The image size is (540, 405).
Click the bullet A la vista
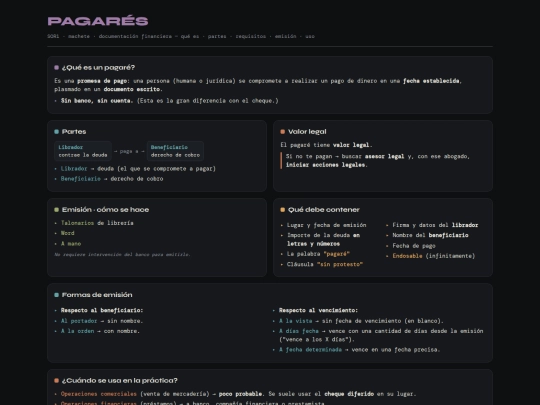pyautogui.click(x=361, y=321)
